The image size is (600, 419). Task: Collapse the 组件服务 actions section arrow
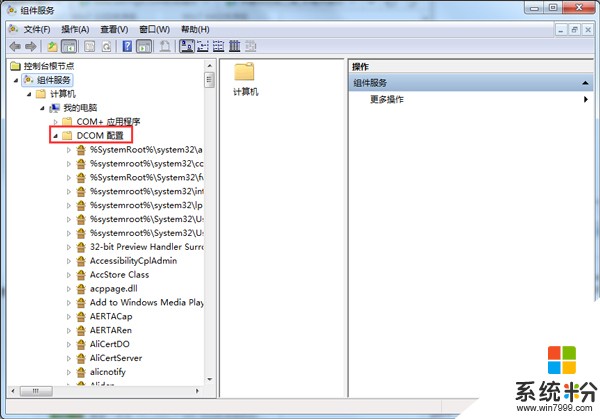click(x=585, y=83)
